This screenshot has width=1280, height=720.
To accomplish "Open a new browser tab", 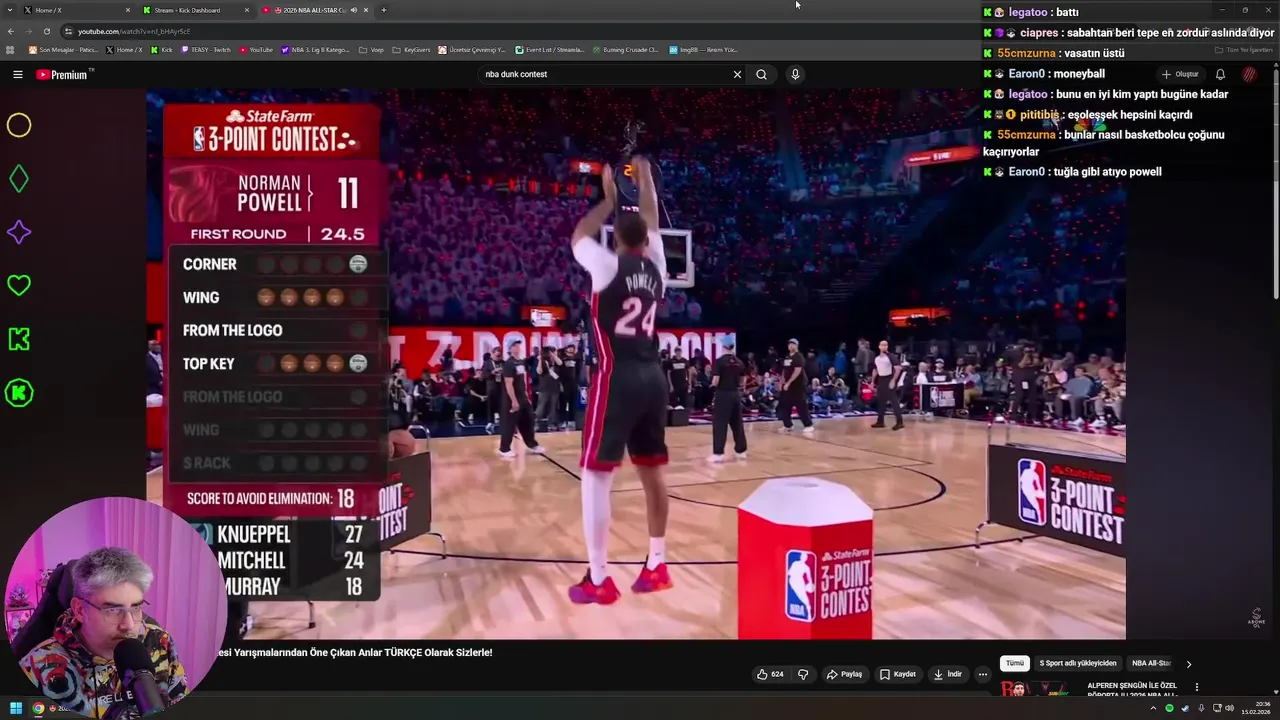I will click(x=384, y=10).
